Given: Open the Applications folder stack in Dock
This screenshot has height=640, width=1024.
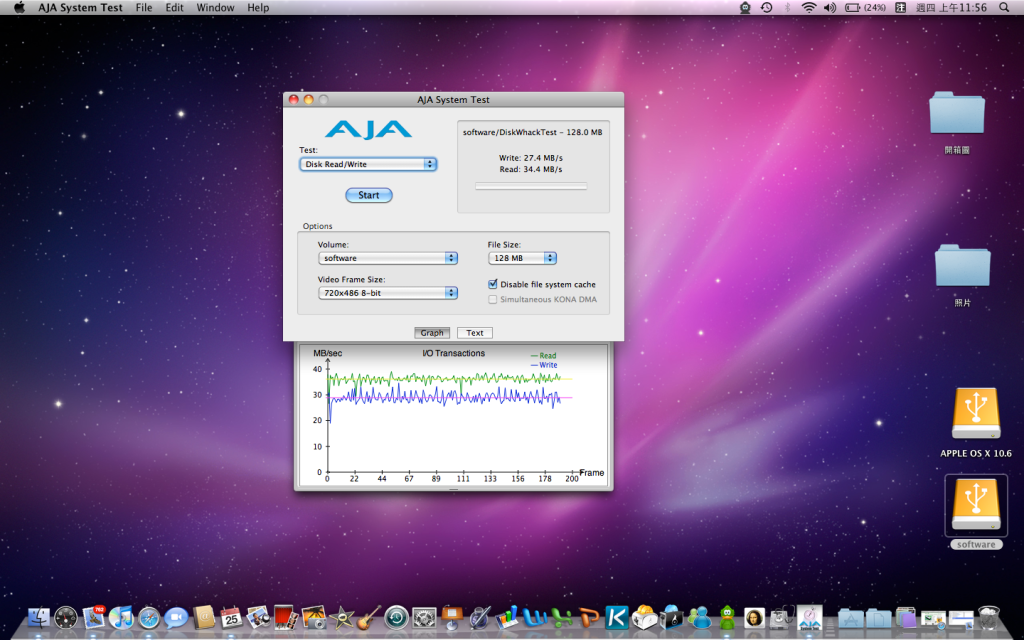Looking at the screenshot, I should [850, 616].
